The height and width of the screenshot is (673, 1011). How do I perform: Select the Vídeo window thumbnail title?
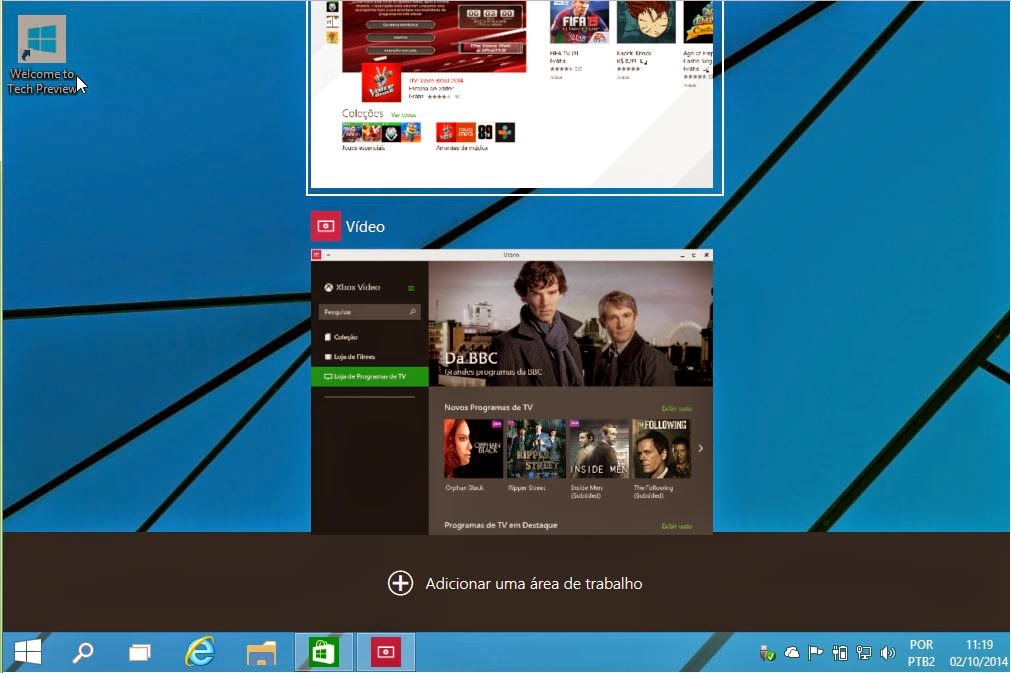(365, 227)
